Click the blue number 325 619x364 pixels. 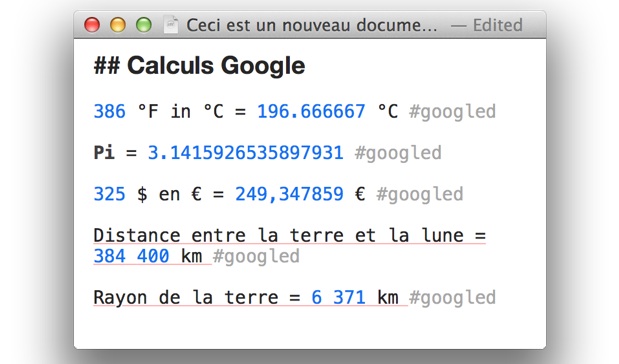coord(109,194)
